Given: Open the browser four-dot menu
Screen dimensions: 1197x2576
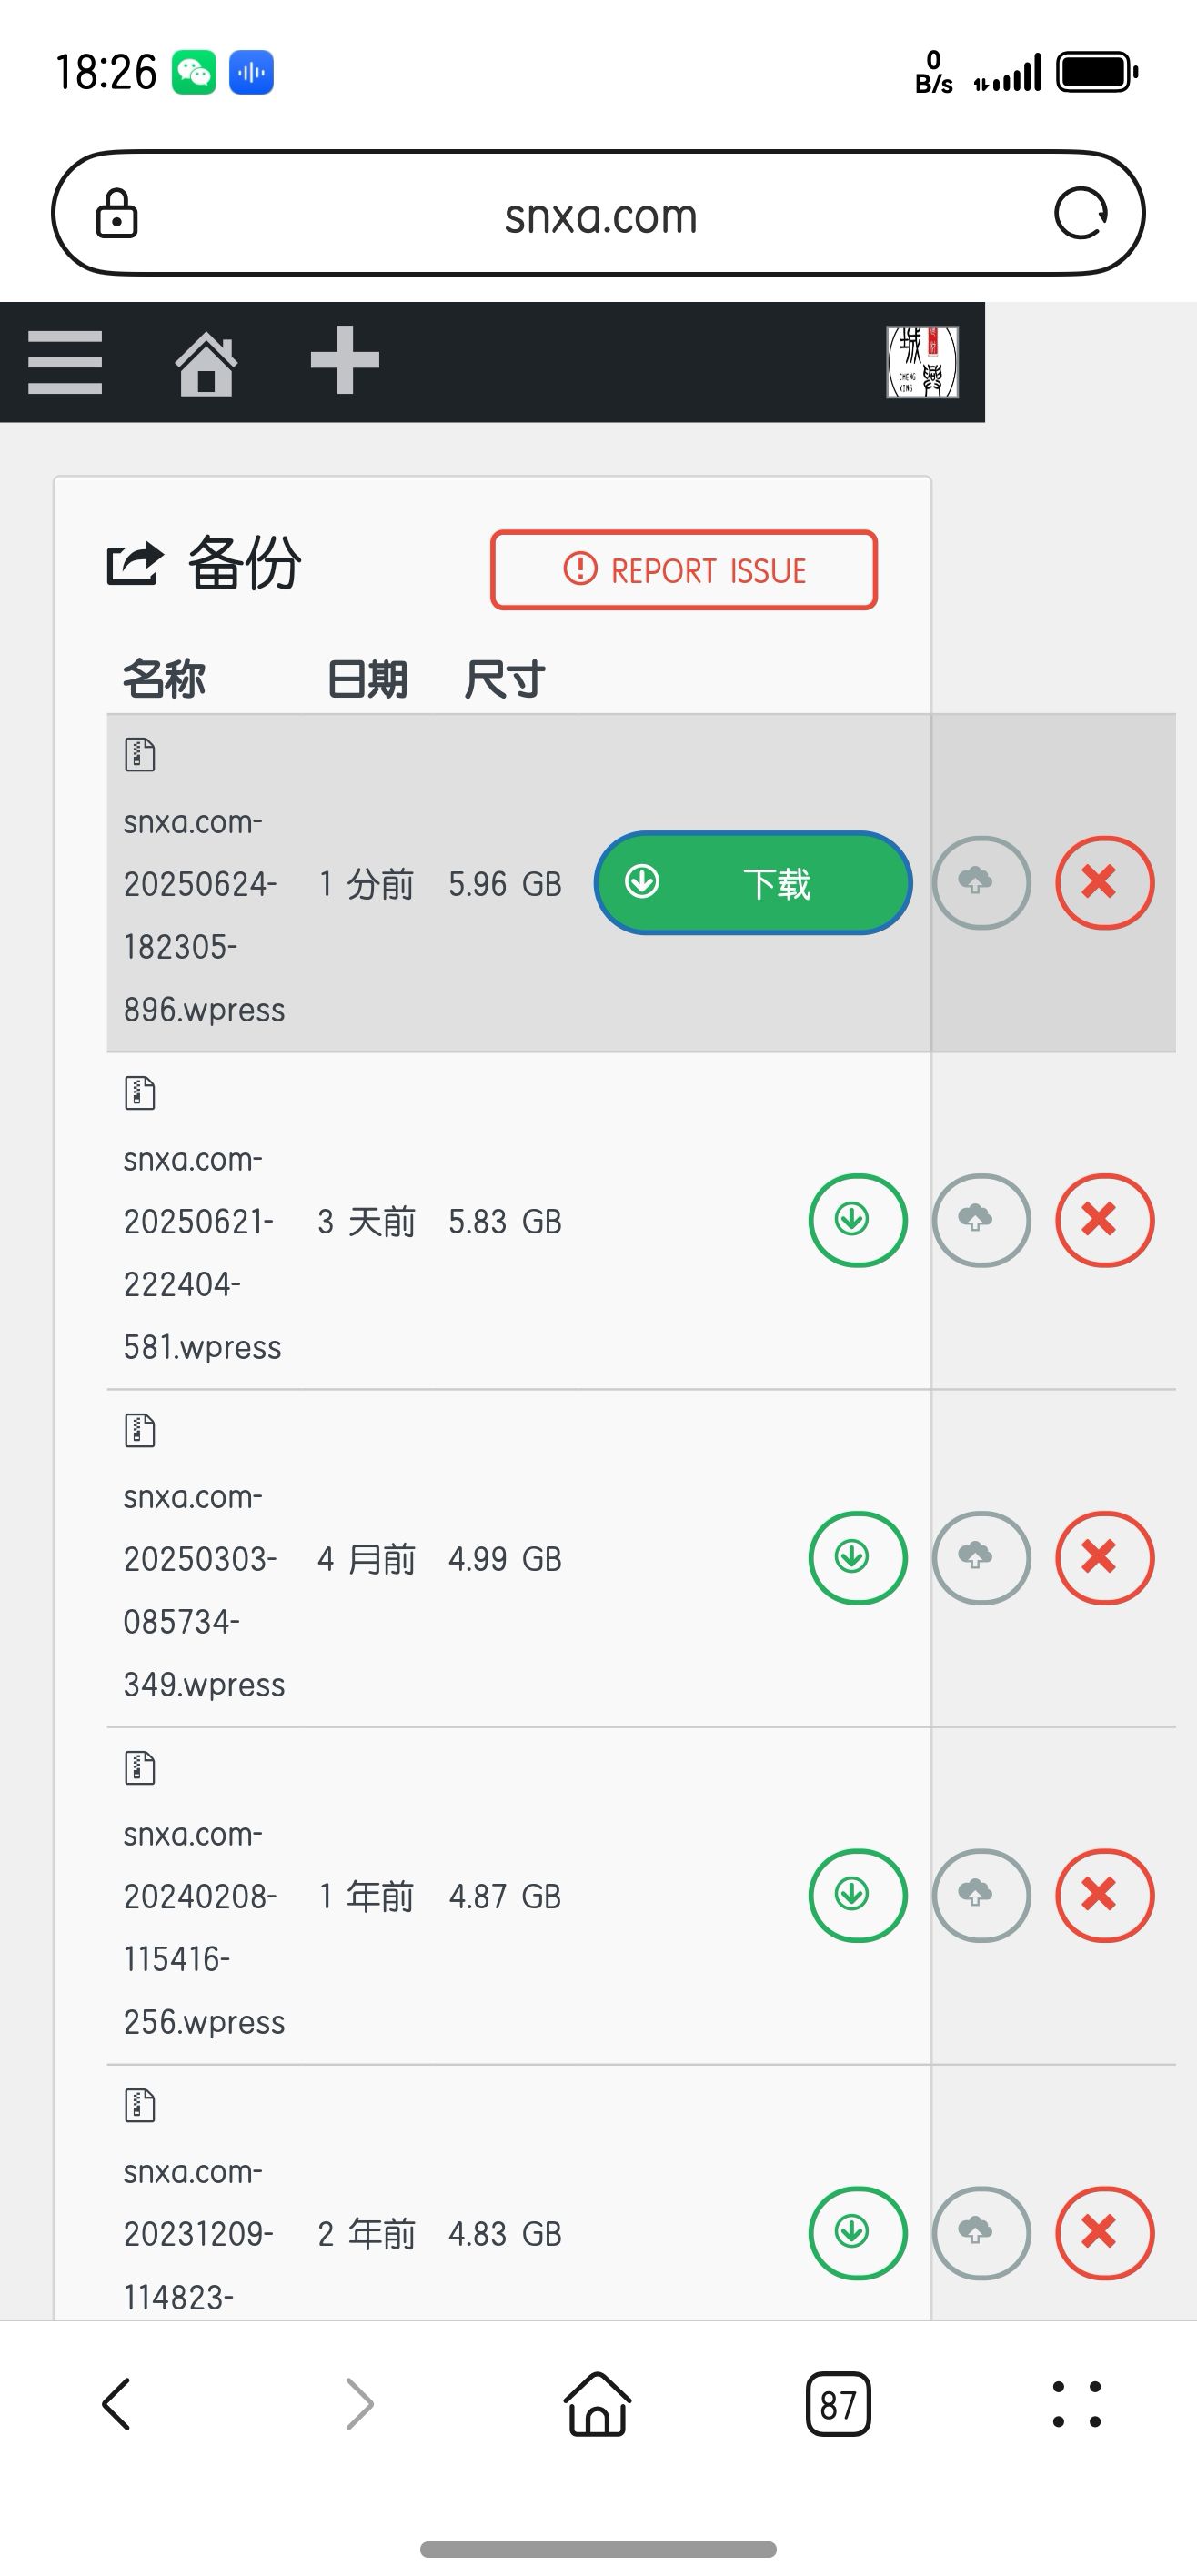Looking at the screenshot, I should (1076, 2404).
